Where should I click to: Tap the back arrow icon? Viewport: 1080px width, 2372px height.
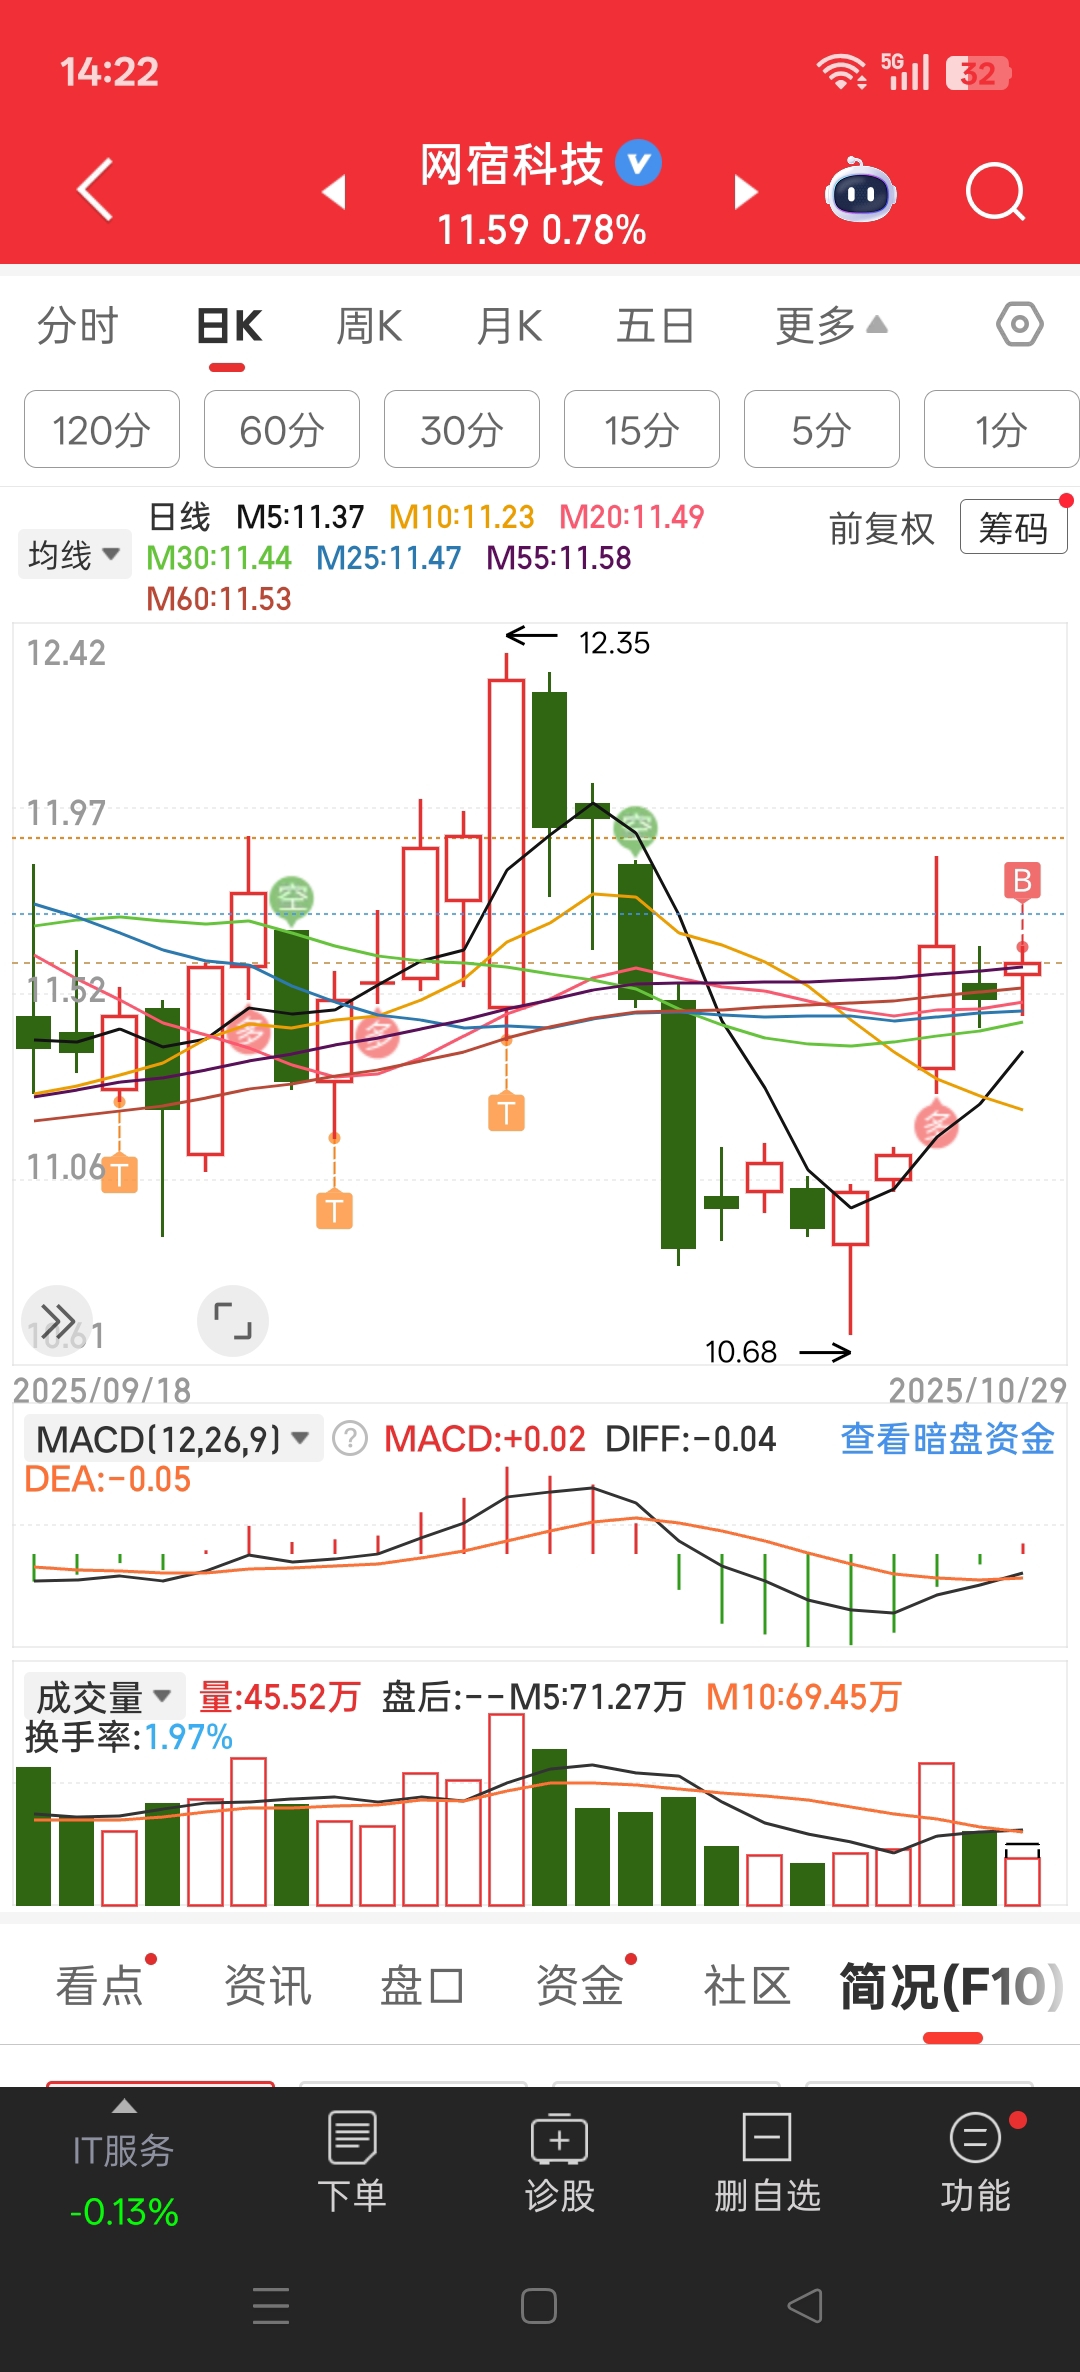95,189
